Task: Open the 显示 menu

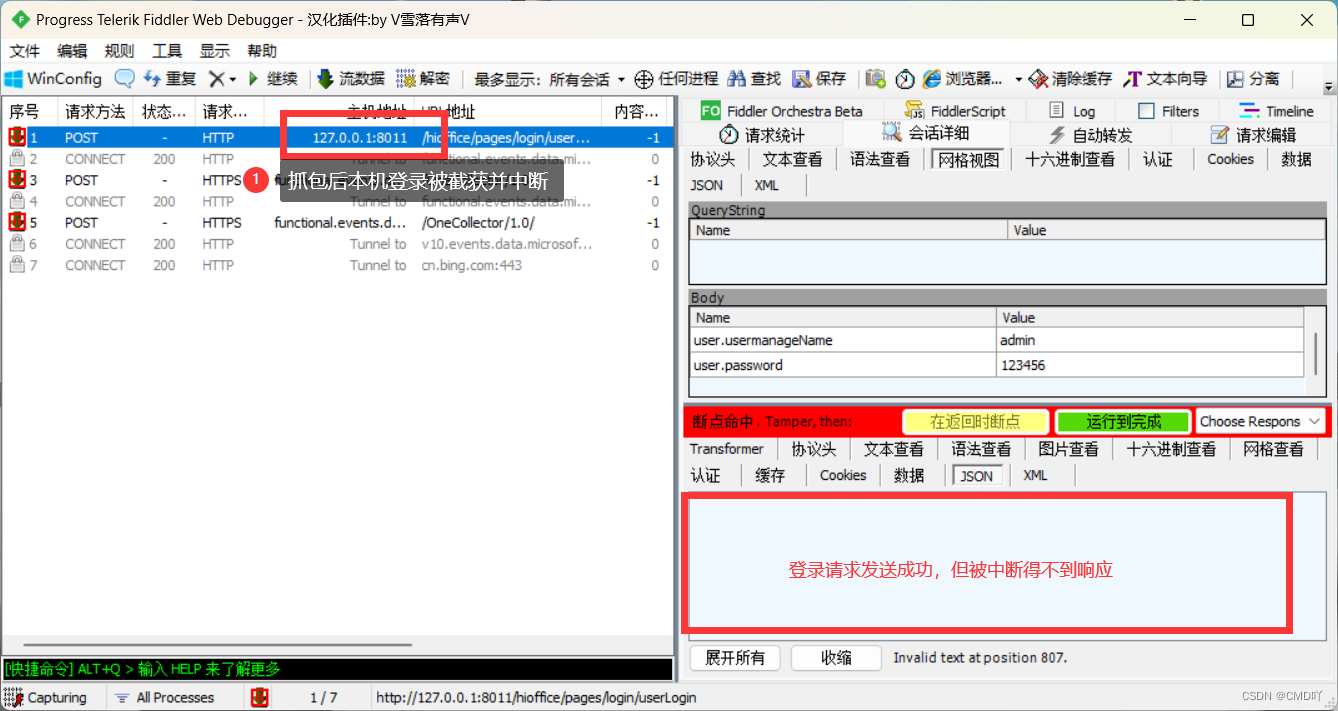Action: 214,51
